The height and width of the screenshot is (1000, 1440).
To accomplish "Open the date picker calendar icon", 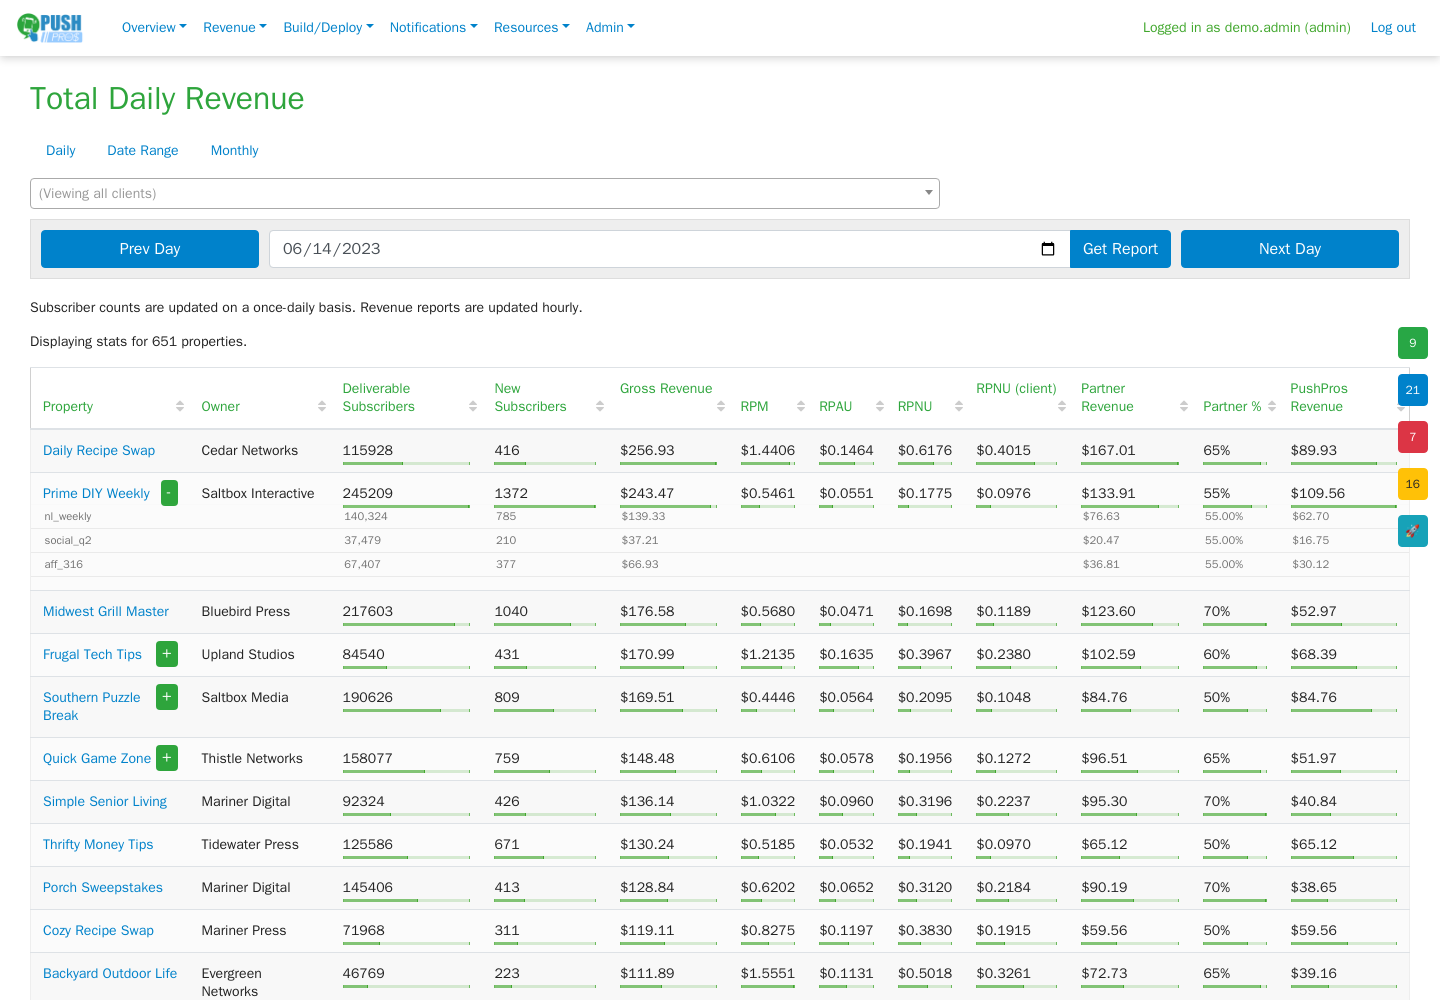I will (1048, 249).
